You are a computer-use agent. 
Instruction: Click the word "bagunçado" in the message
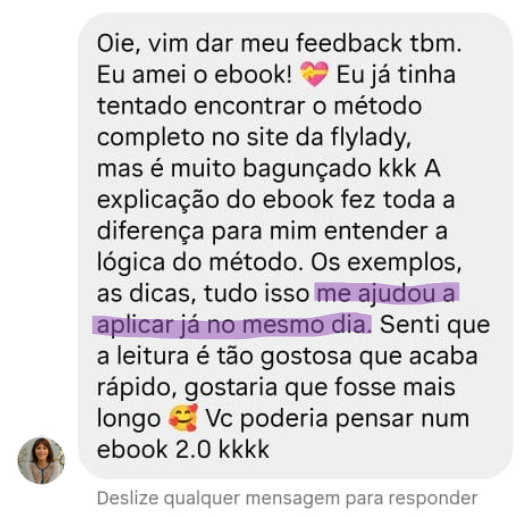coord(307,169)
